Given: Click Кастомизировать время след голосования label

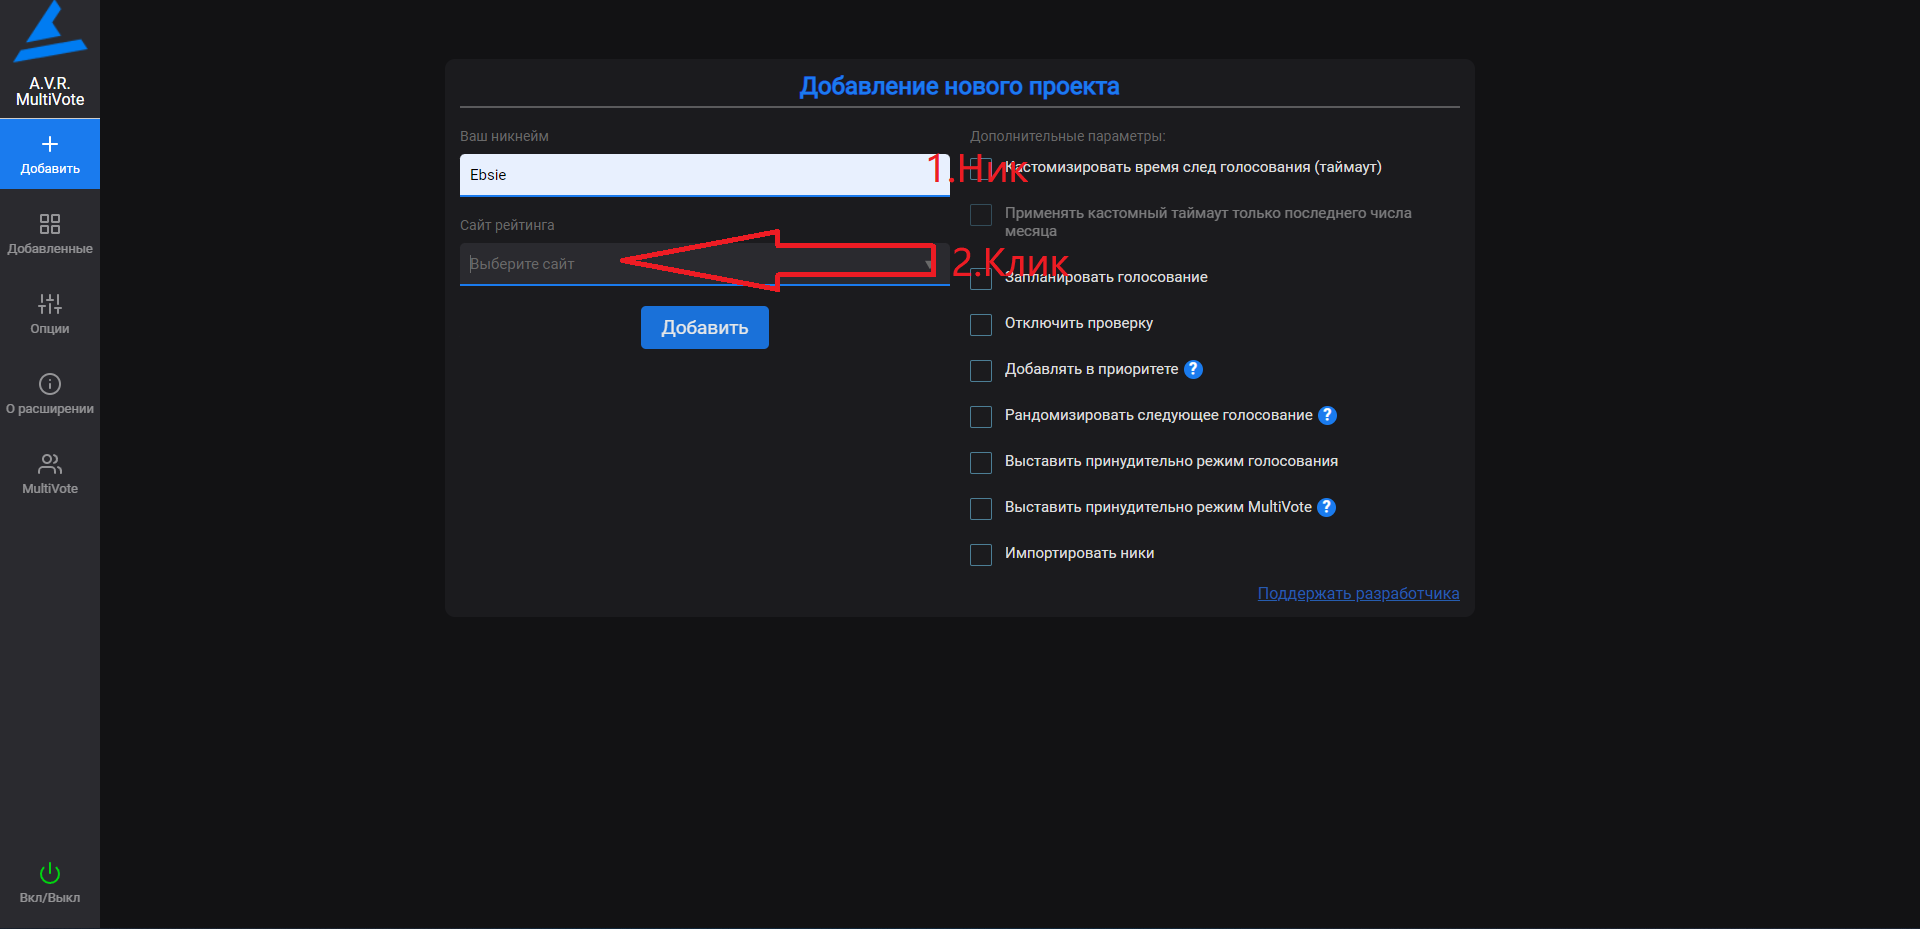Looking at the screenshot, I should point(1193,167).
